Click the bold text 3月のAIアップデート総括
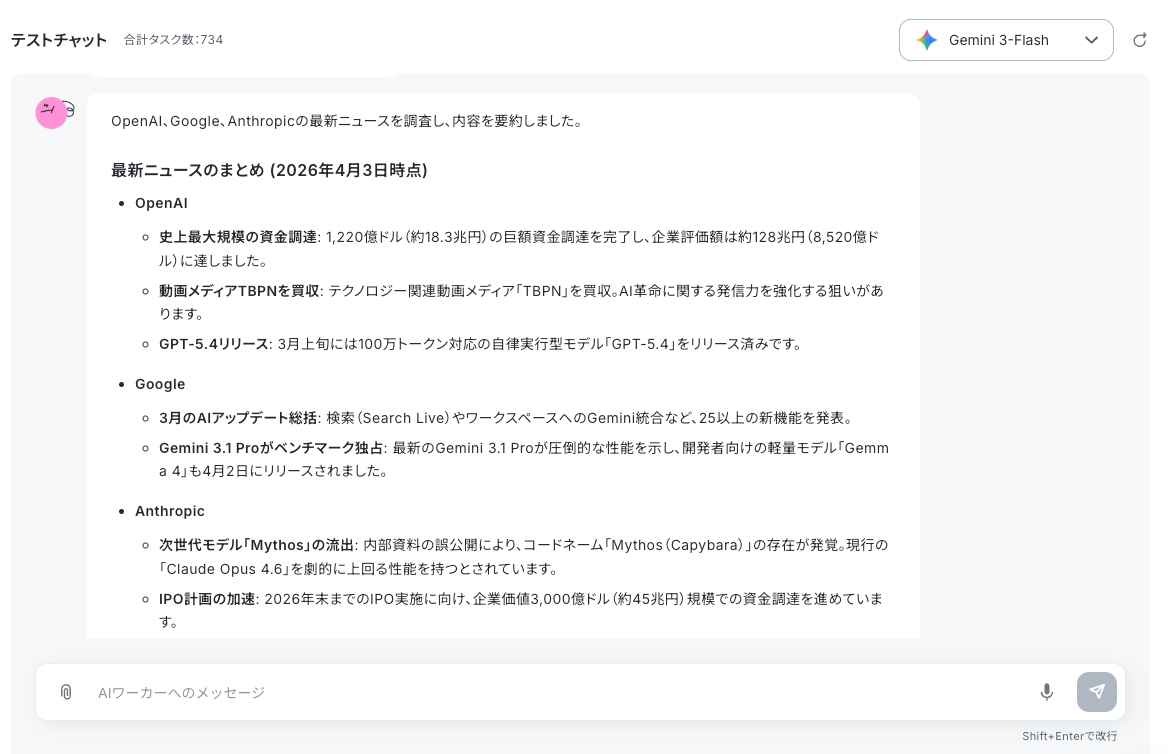 [238, 418]
